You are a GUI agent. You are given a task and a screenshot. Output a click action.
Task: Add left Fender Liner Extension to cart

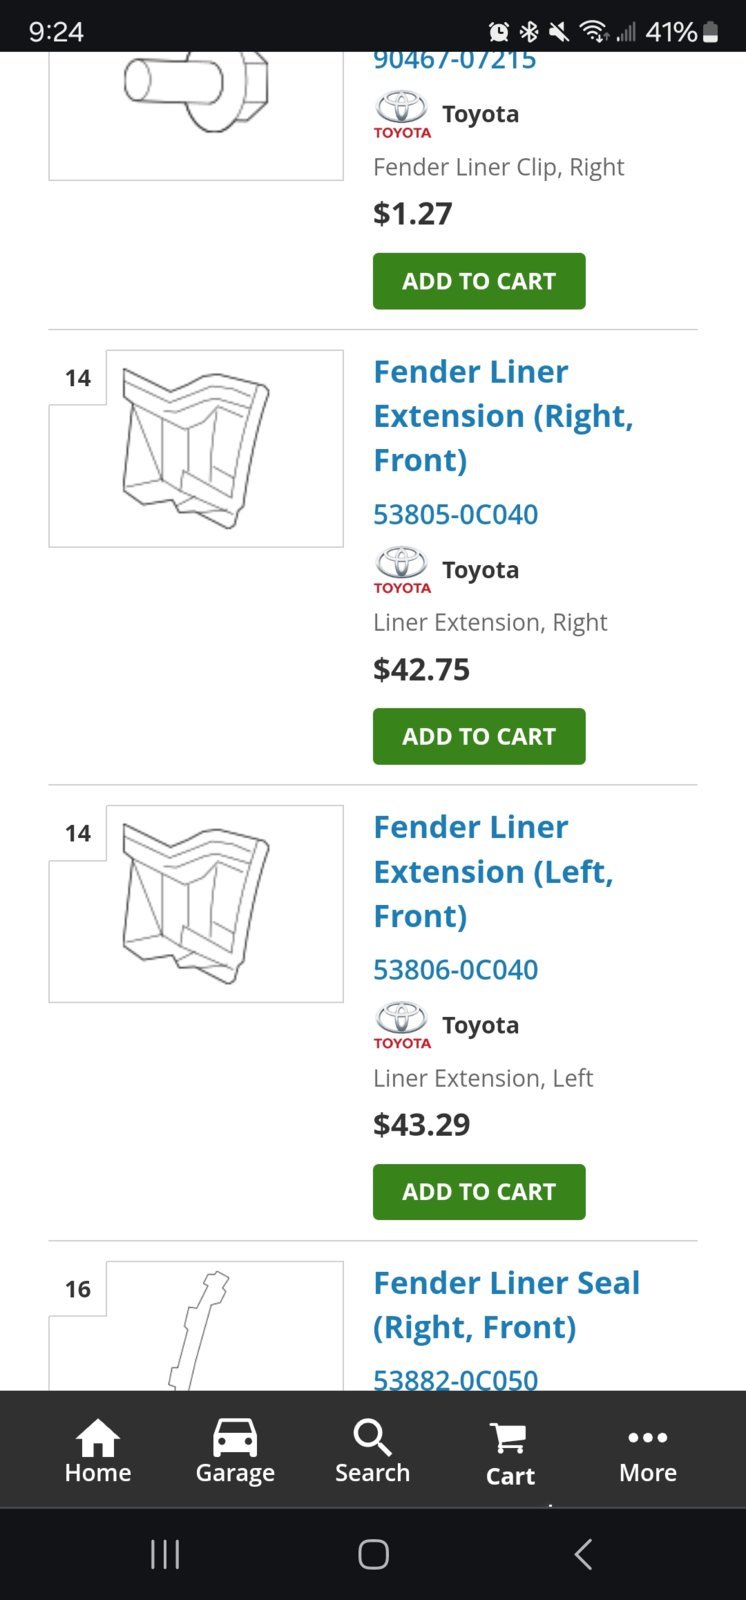click(479, 1192)
